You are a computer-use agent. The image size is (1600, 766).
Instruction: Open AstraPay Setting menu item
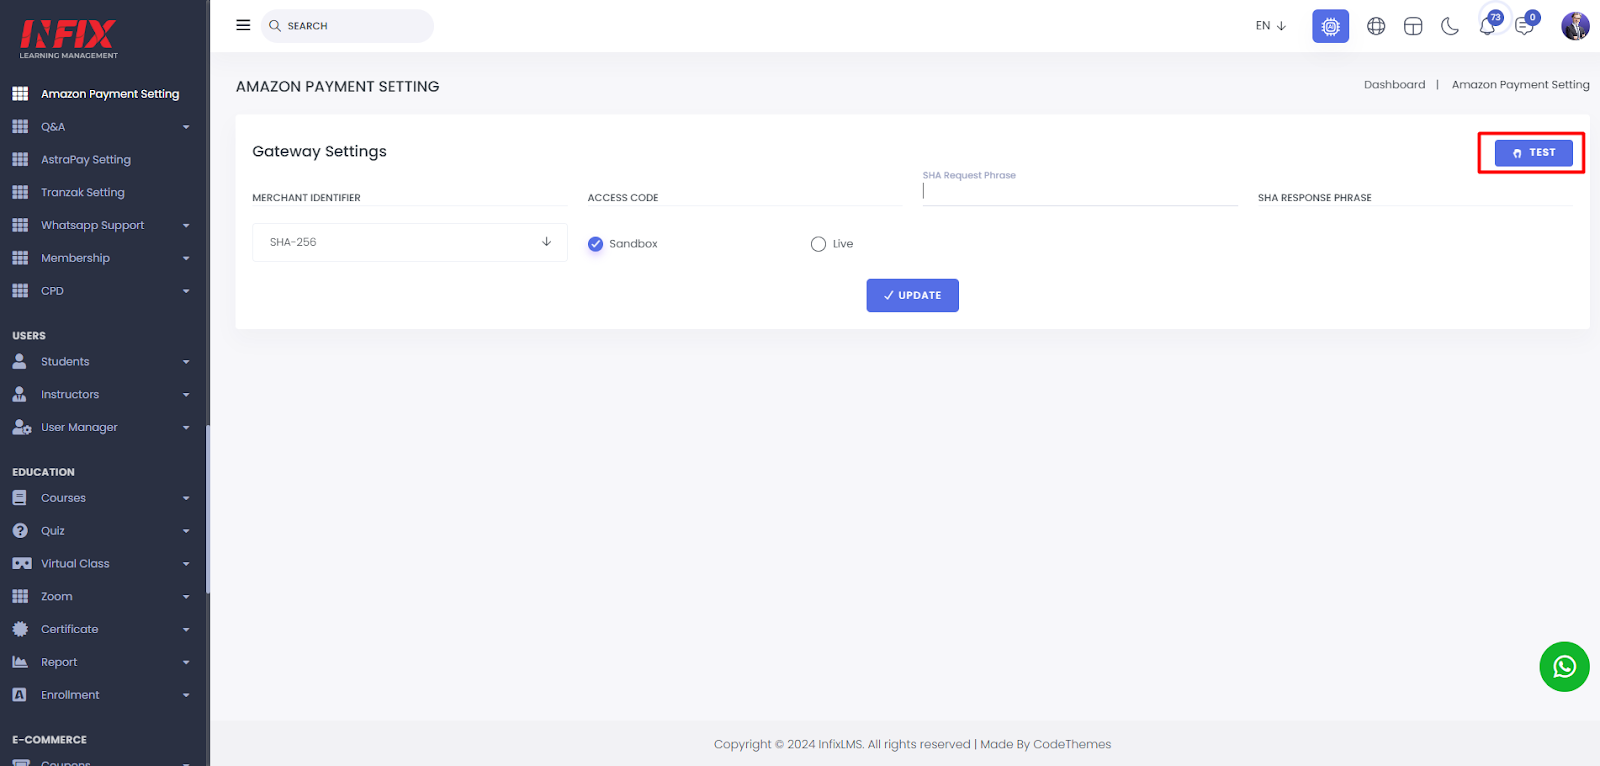(x=86, y=159)
